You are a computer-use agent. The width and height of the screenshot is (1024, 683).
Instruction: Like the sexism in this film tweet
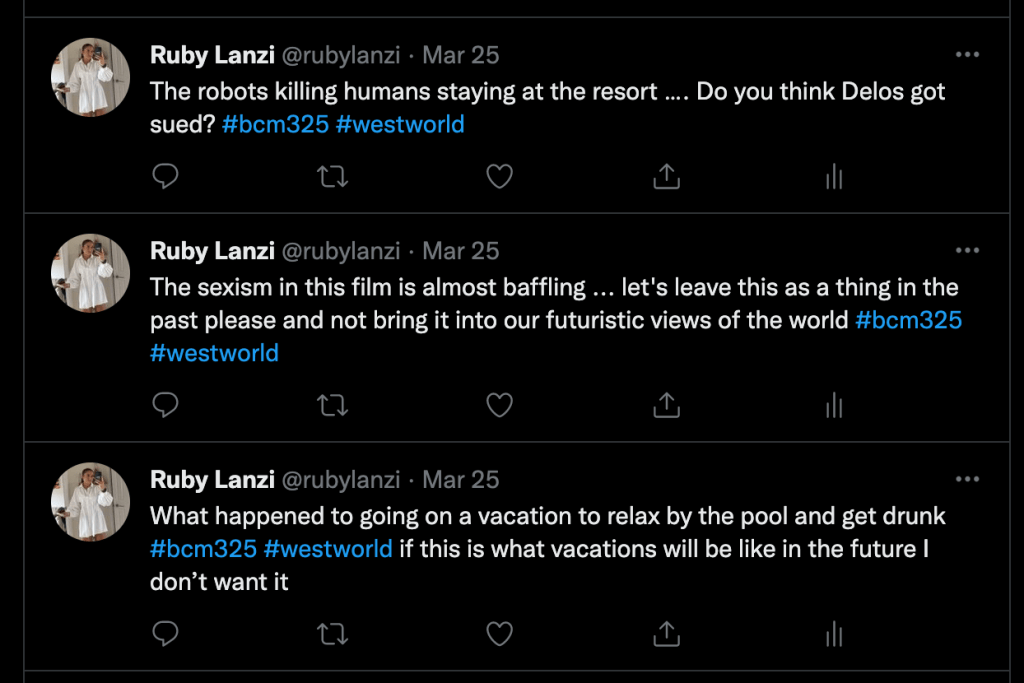[499, 405]
